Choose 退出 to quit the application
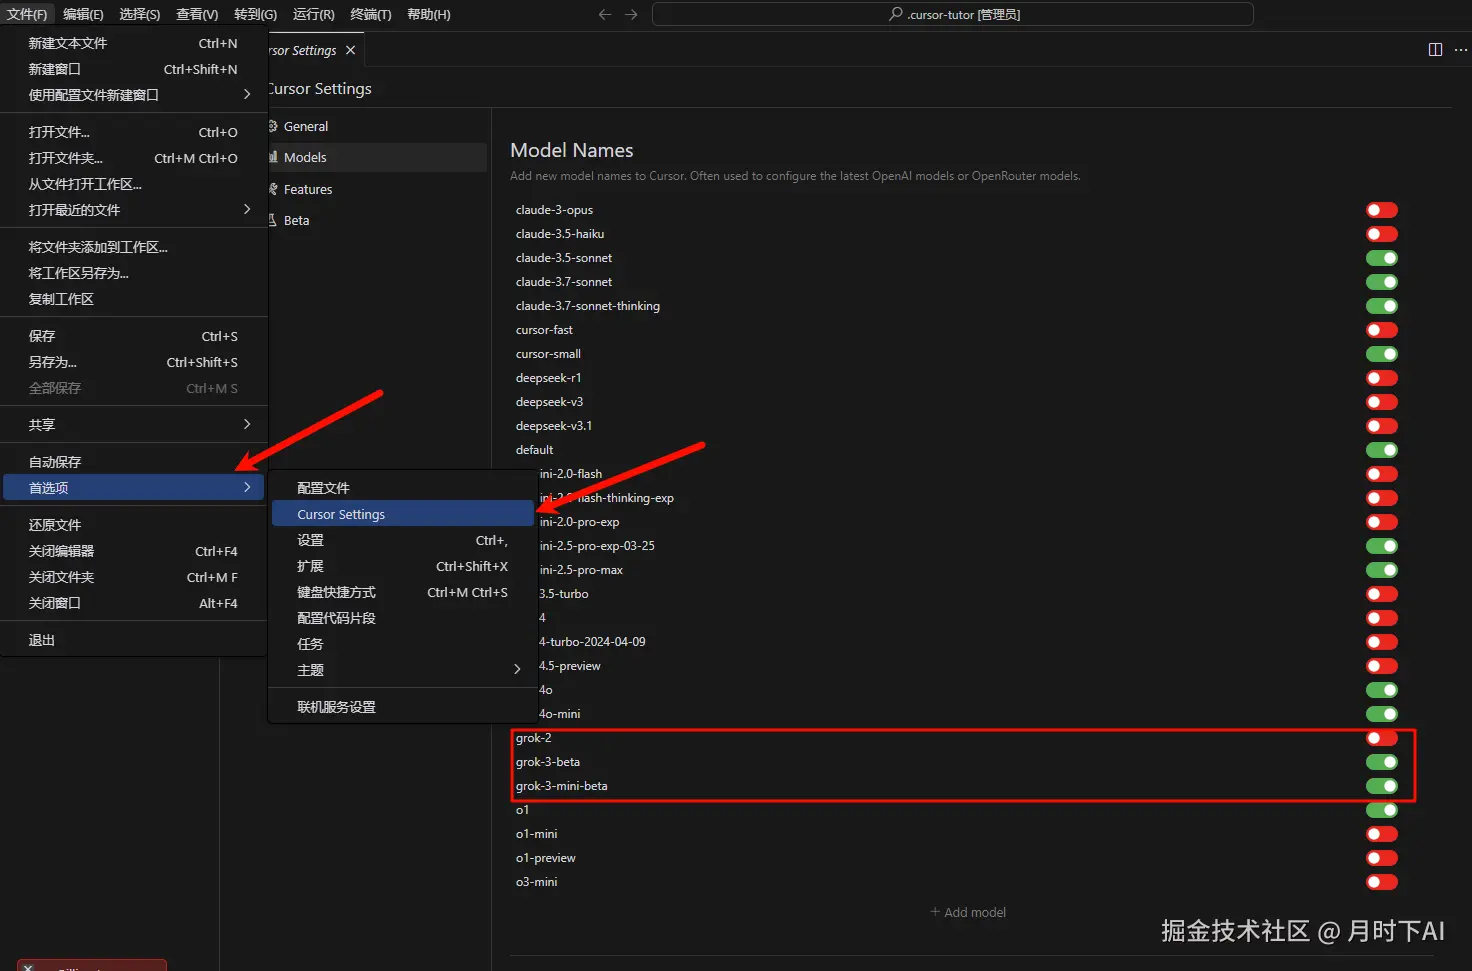 (134, 640)
